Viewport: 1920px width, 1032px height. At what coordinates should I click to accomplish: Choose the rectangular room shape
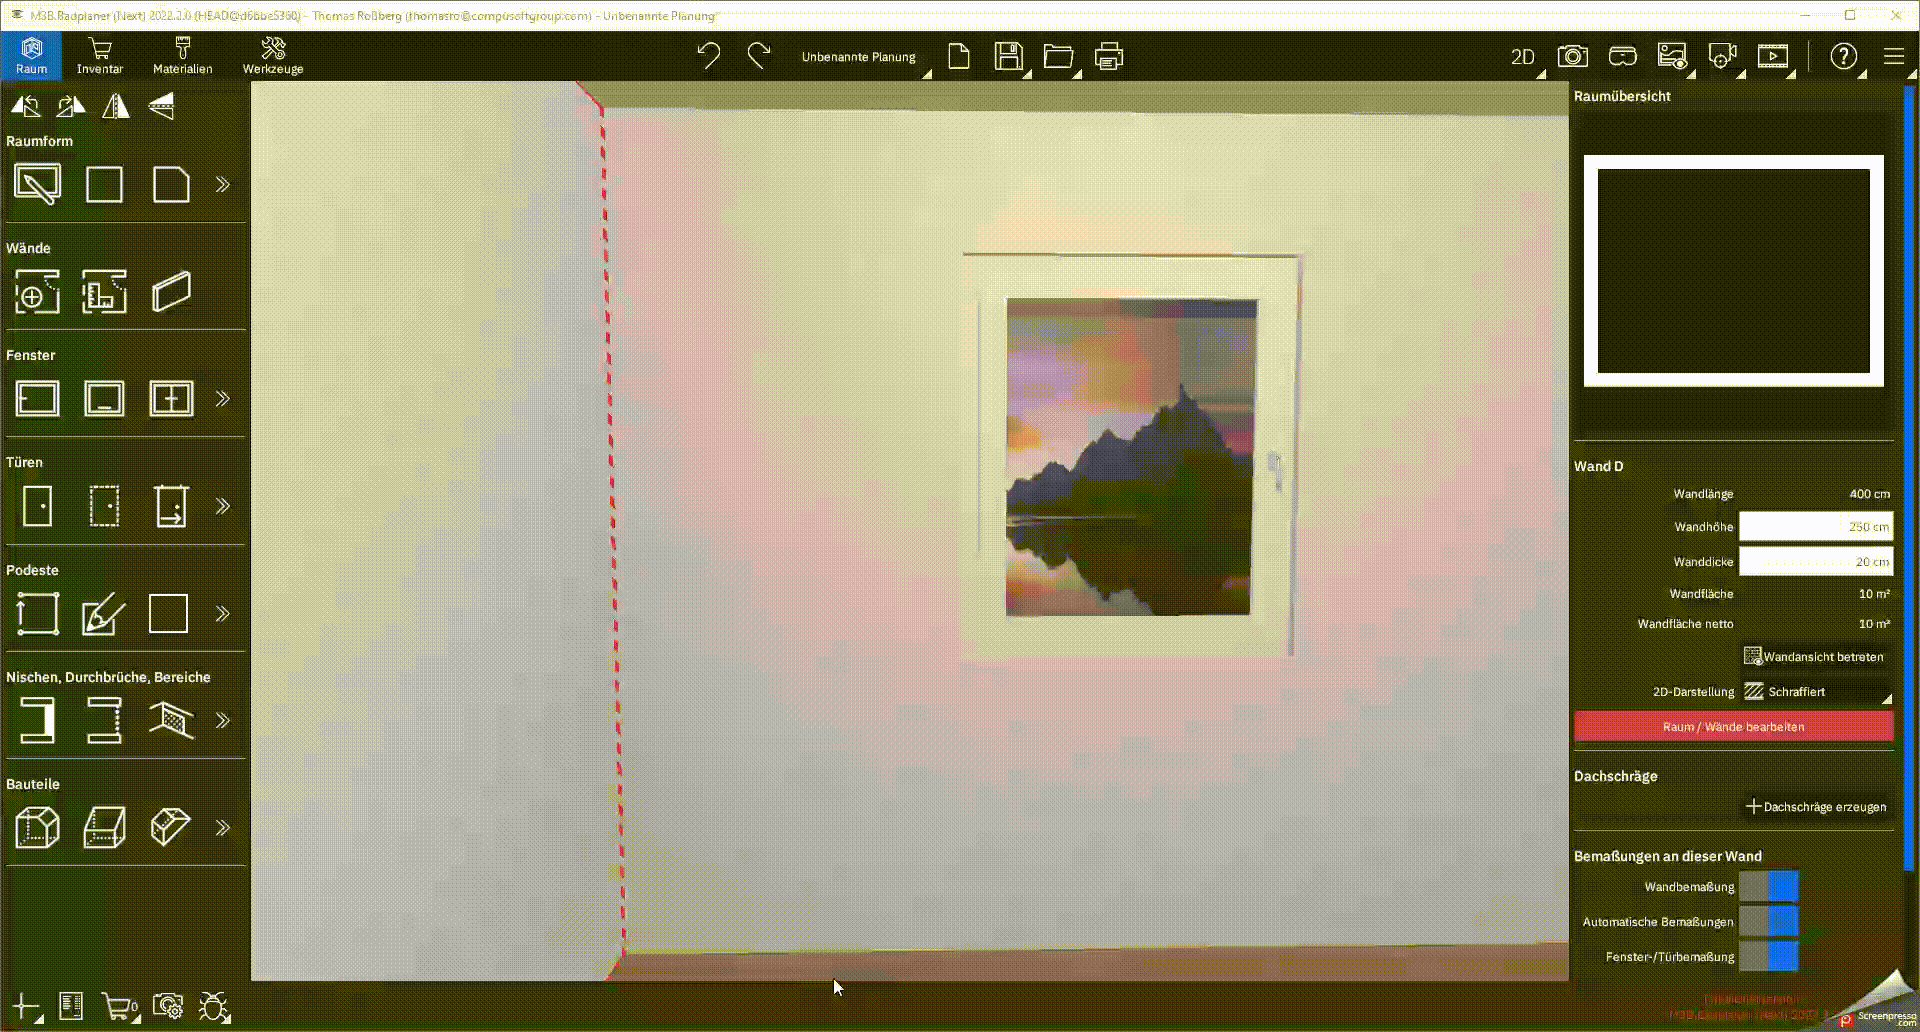tap(104, 184)
